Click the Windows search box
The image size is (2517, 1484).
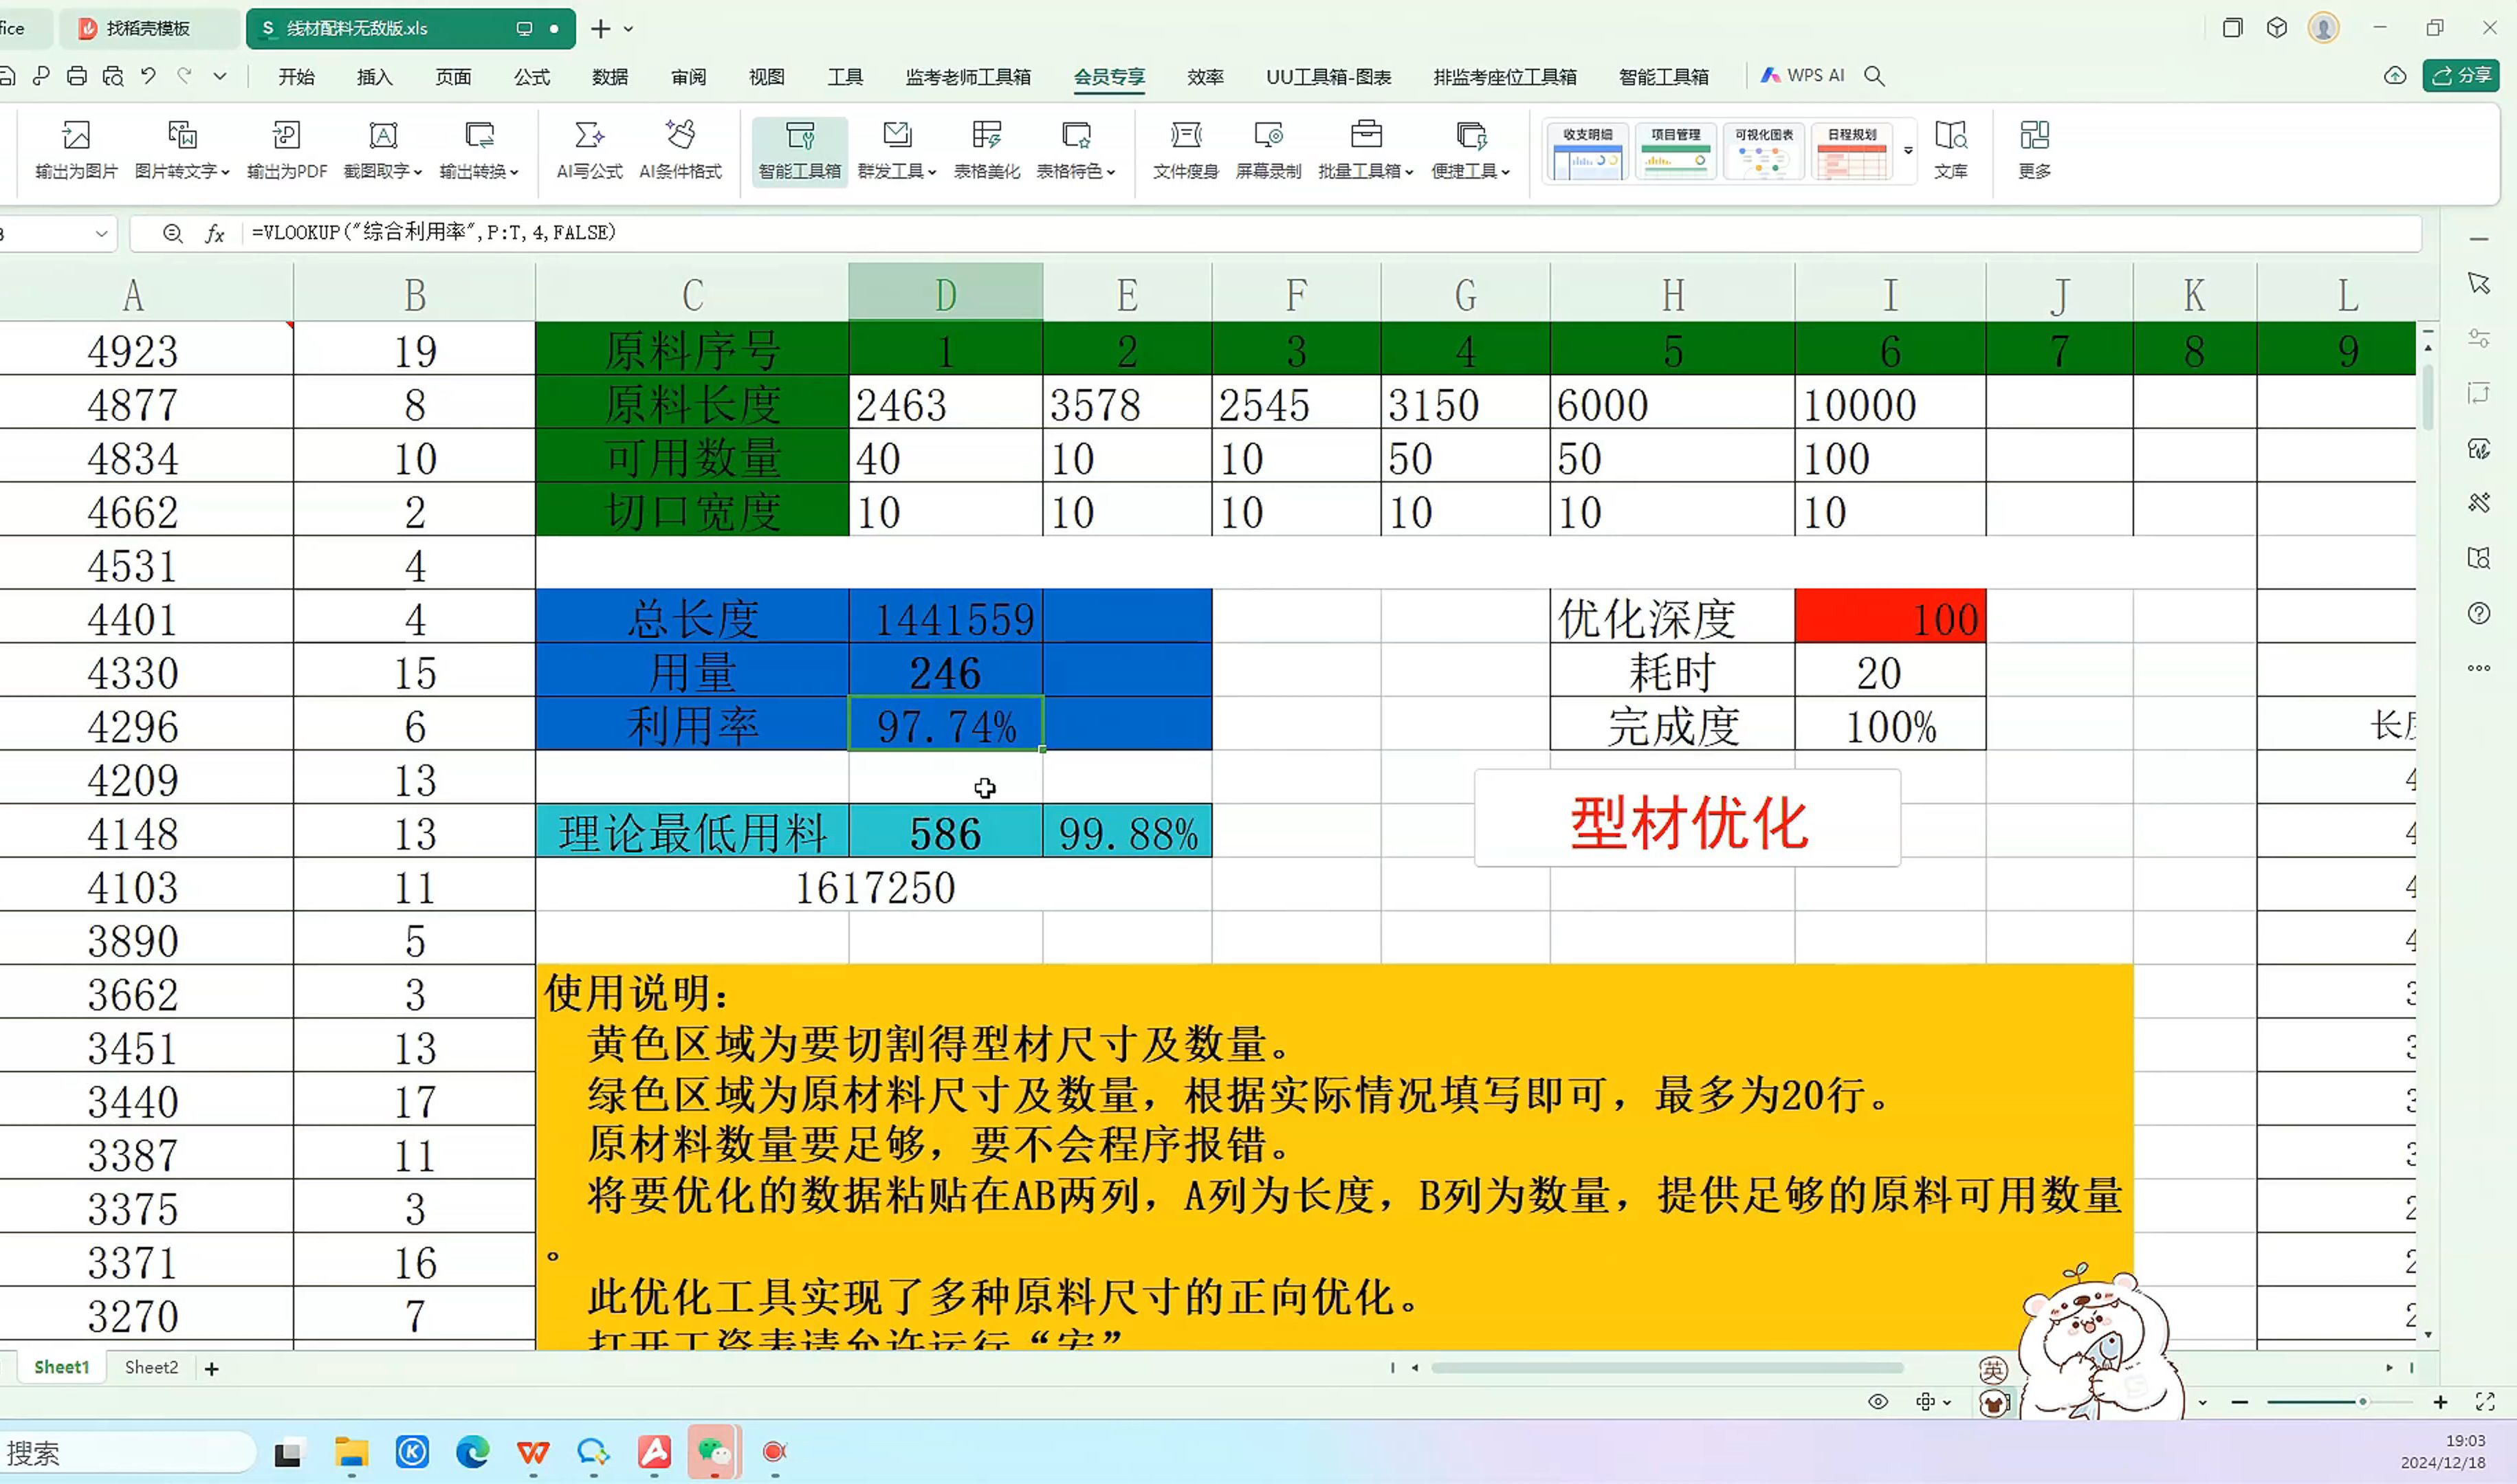pos(128,1452)
